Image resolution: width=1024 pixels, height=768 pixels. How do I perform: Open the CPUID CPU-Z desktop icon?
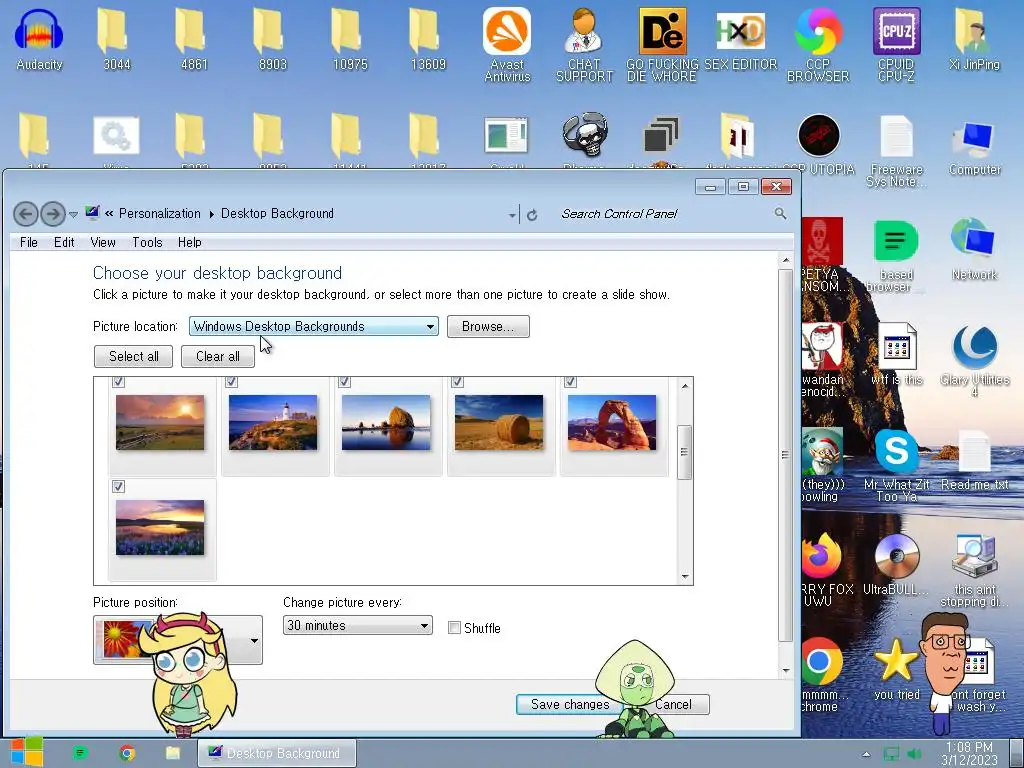[896, 44]
